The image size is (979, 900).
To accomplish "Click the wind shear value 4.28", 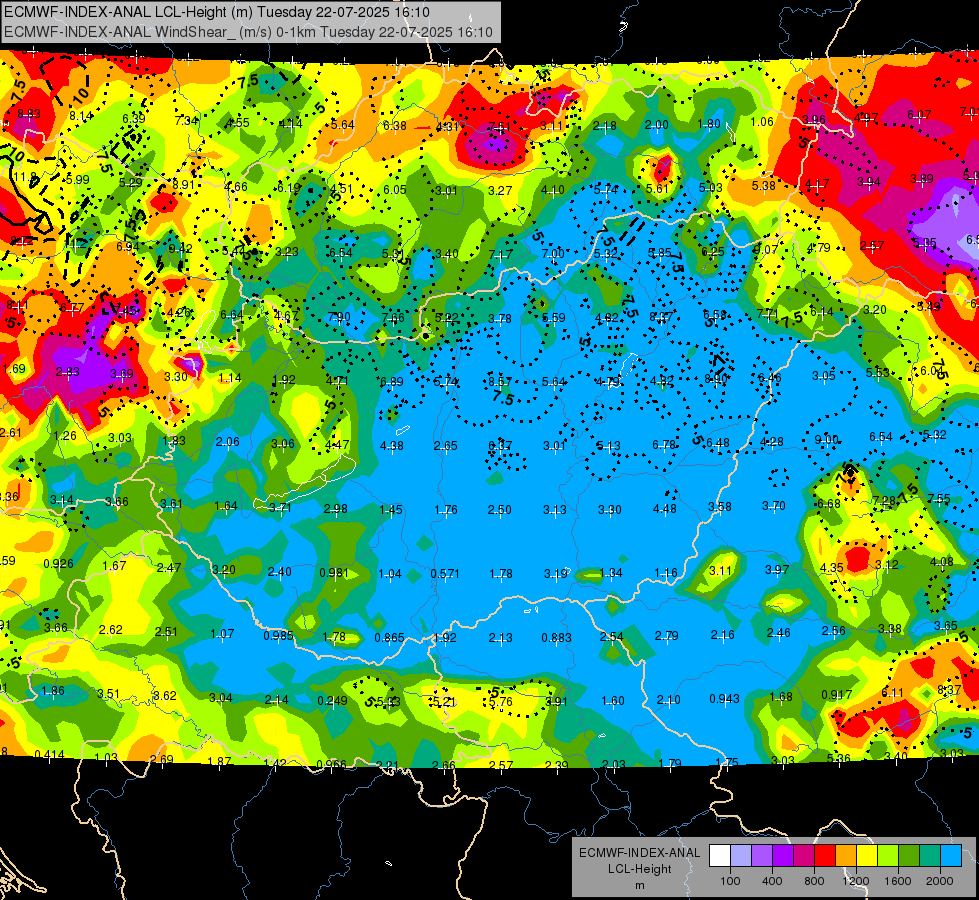I will click(772, 442).
